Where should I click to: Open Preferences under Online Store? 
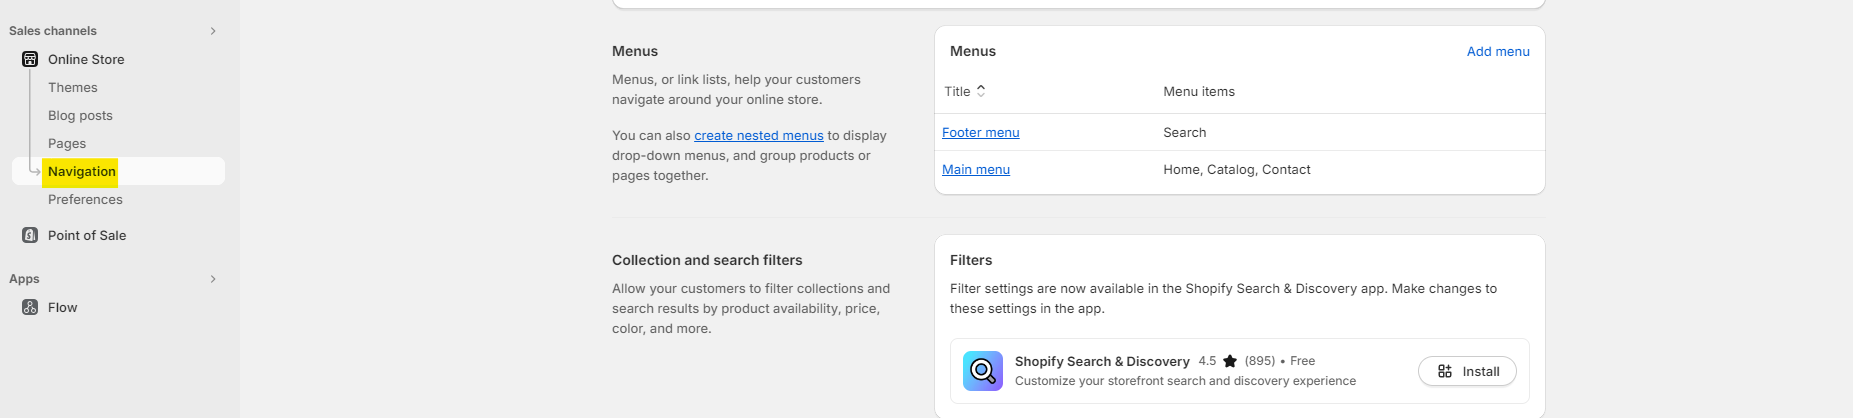pyautogui.click(x=85, y=200)
